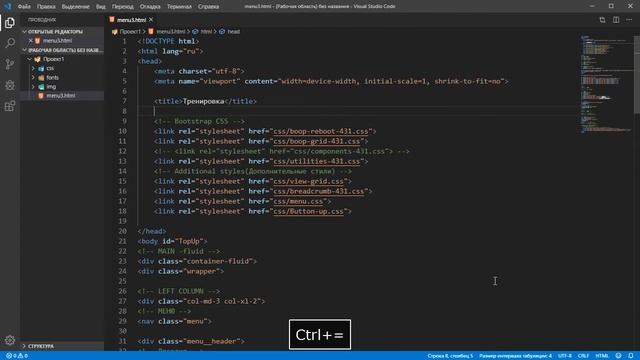
Task: Open the Файл menu
Action: (24, 7)
